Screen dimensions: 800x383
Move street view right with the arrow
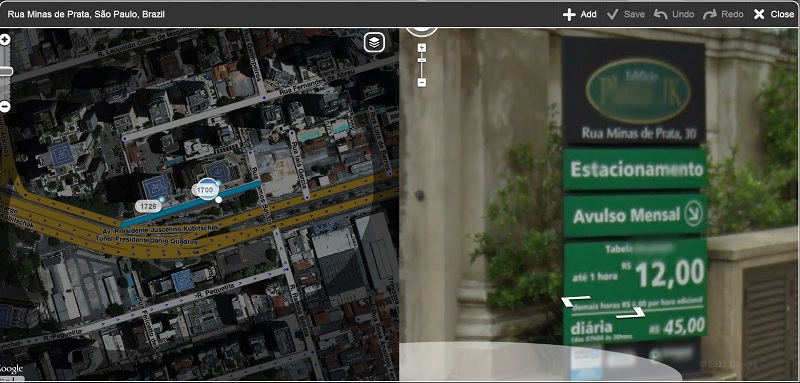631,313
